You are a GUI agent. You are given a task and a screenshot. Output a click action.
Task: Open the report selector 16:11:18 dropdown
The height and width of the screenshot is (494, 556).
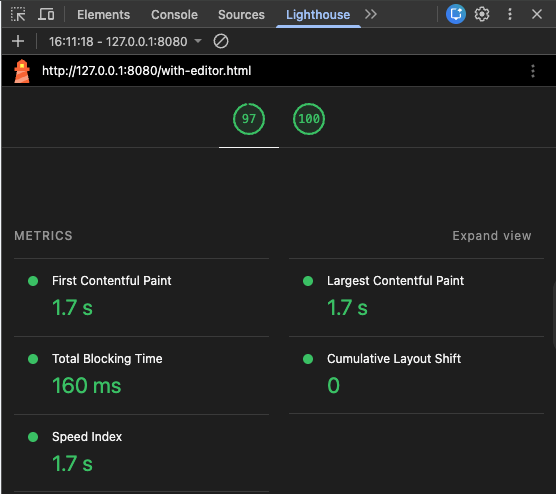click(x=125, y=41)
